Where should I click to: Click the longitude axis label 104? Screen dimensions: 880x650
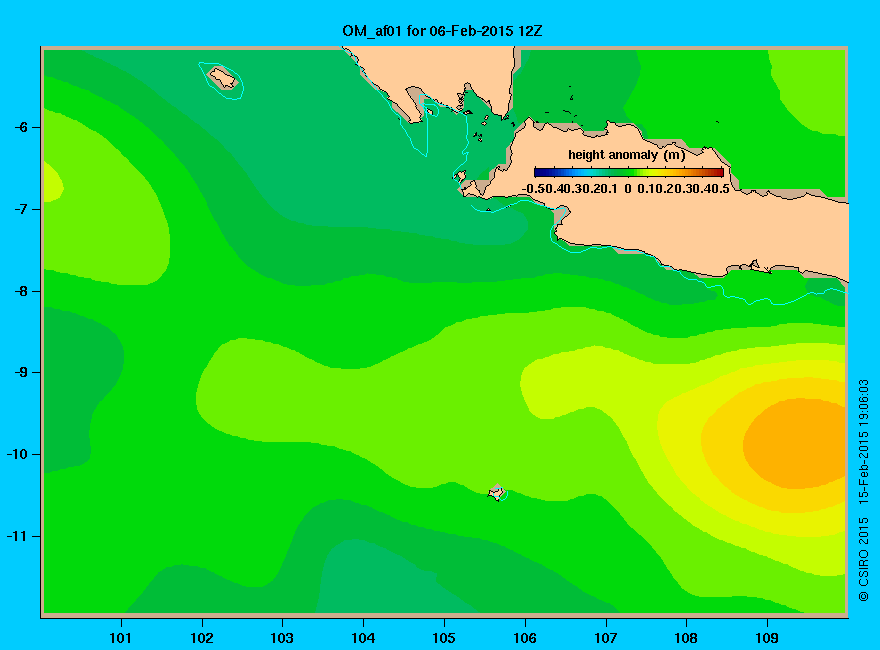[363, 638]
